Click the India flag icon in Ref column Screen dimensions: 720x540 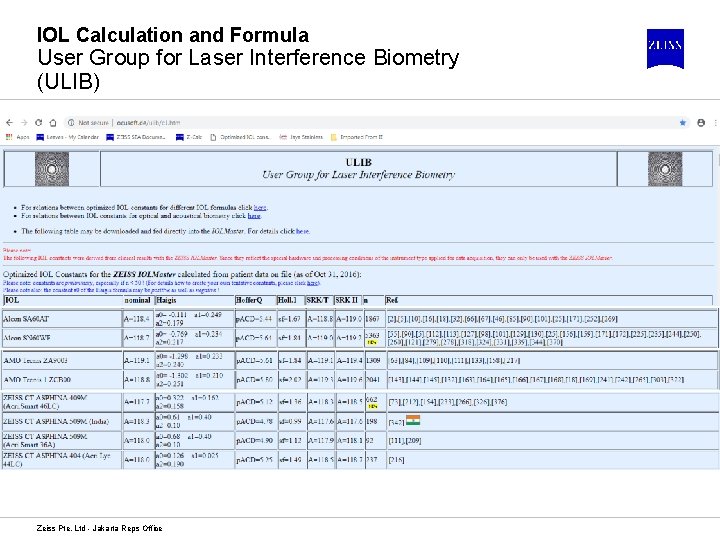pos(413,420)
